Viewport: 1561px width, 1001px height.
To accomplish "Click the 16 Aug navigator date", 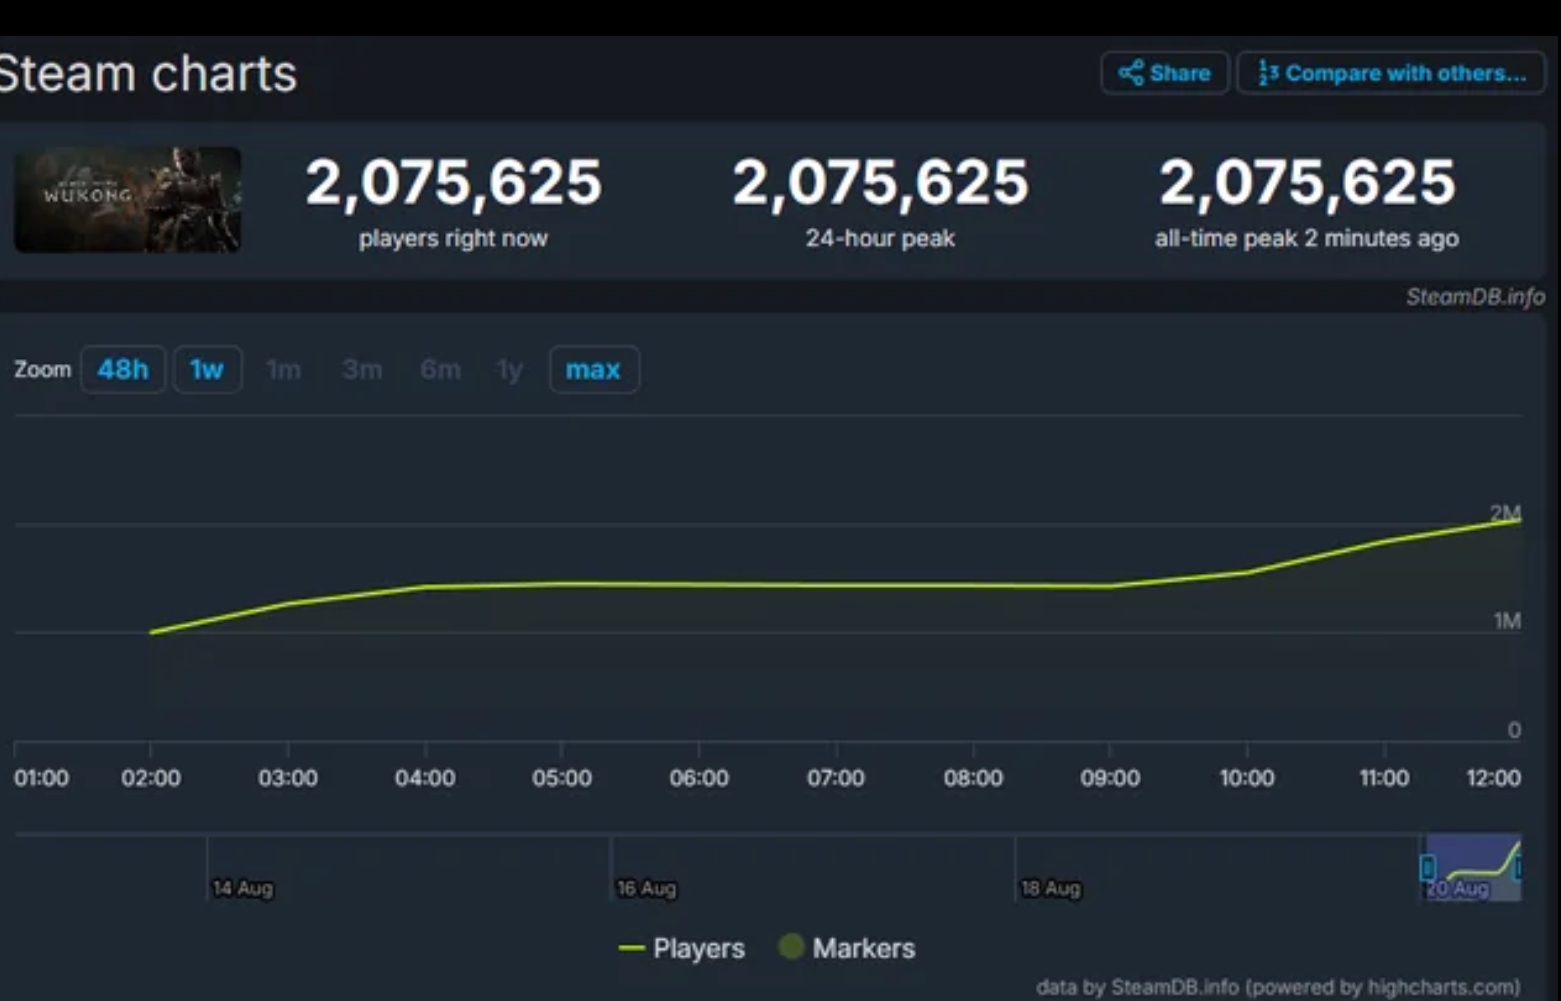I will 646,888.
